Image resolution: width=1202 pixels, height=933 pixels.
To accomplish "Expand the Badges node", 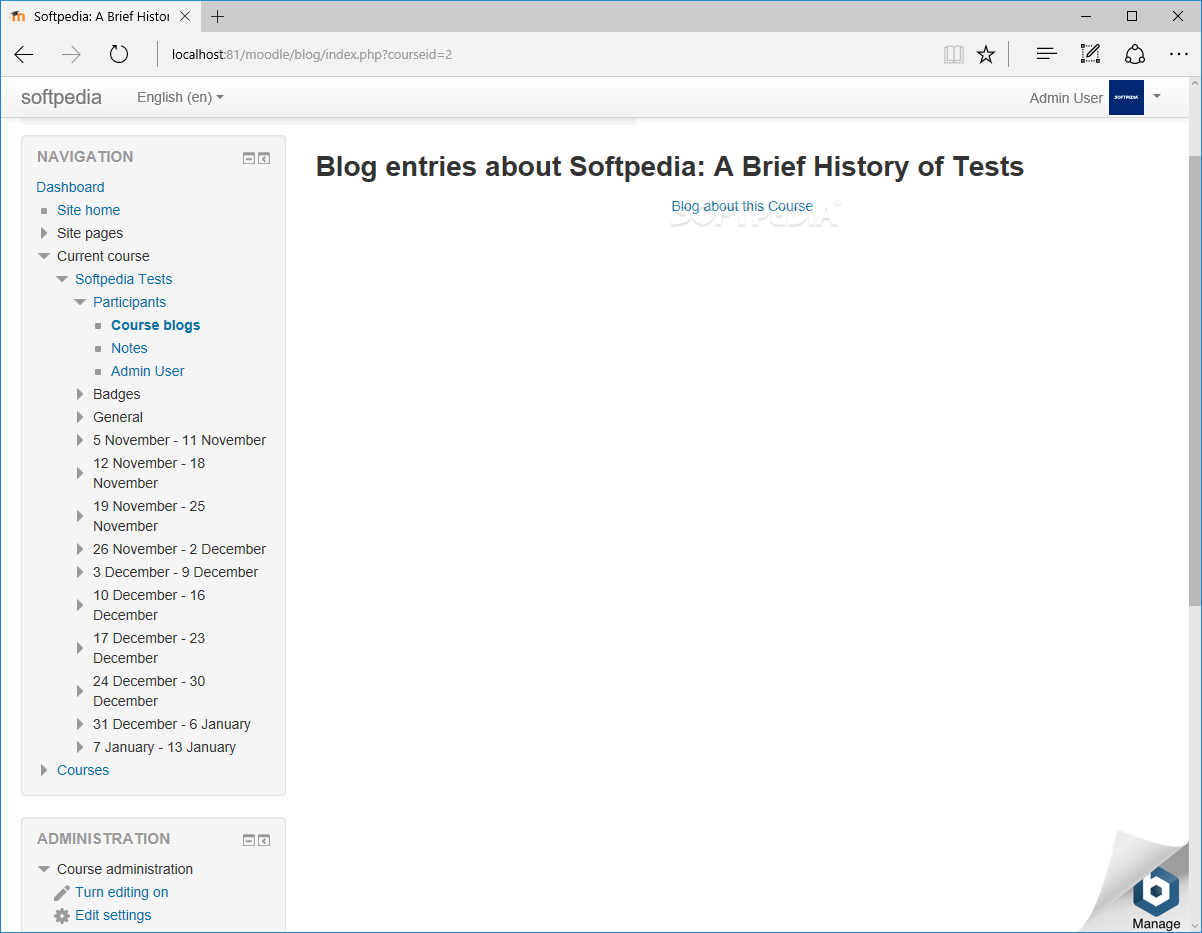I will (80, 394).
